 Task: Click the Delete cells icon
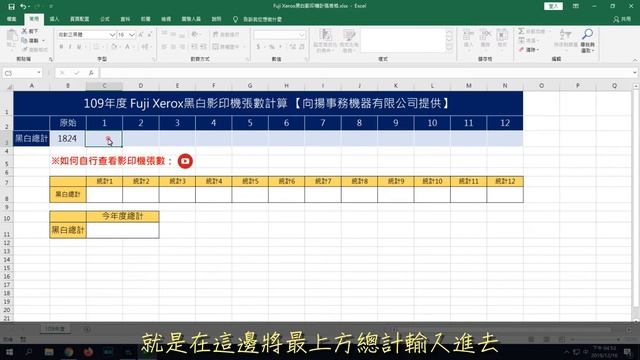click(x=485, y=36)
